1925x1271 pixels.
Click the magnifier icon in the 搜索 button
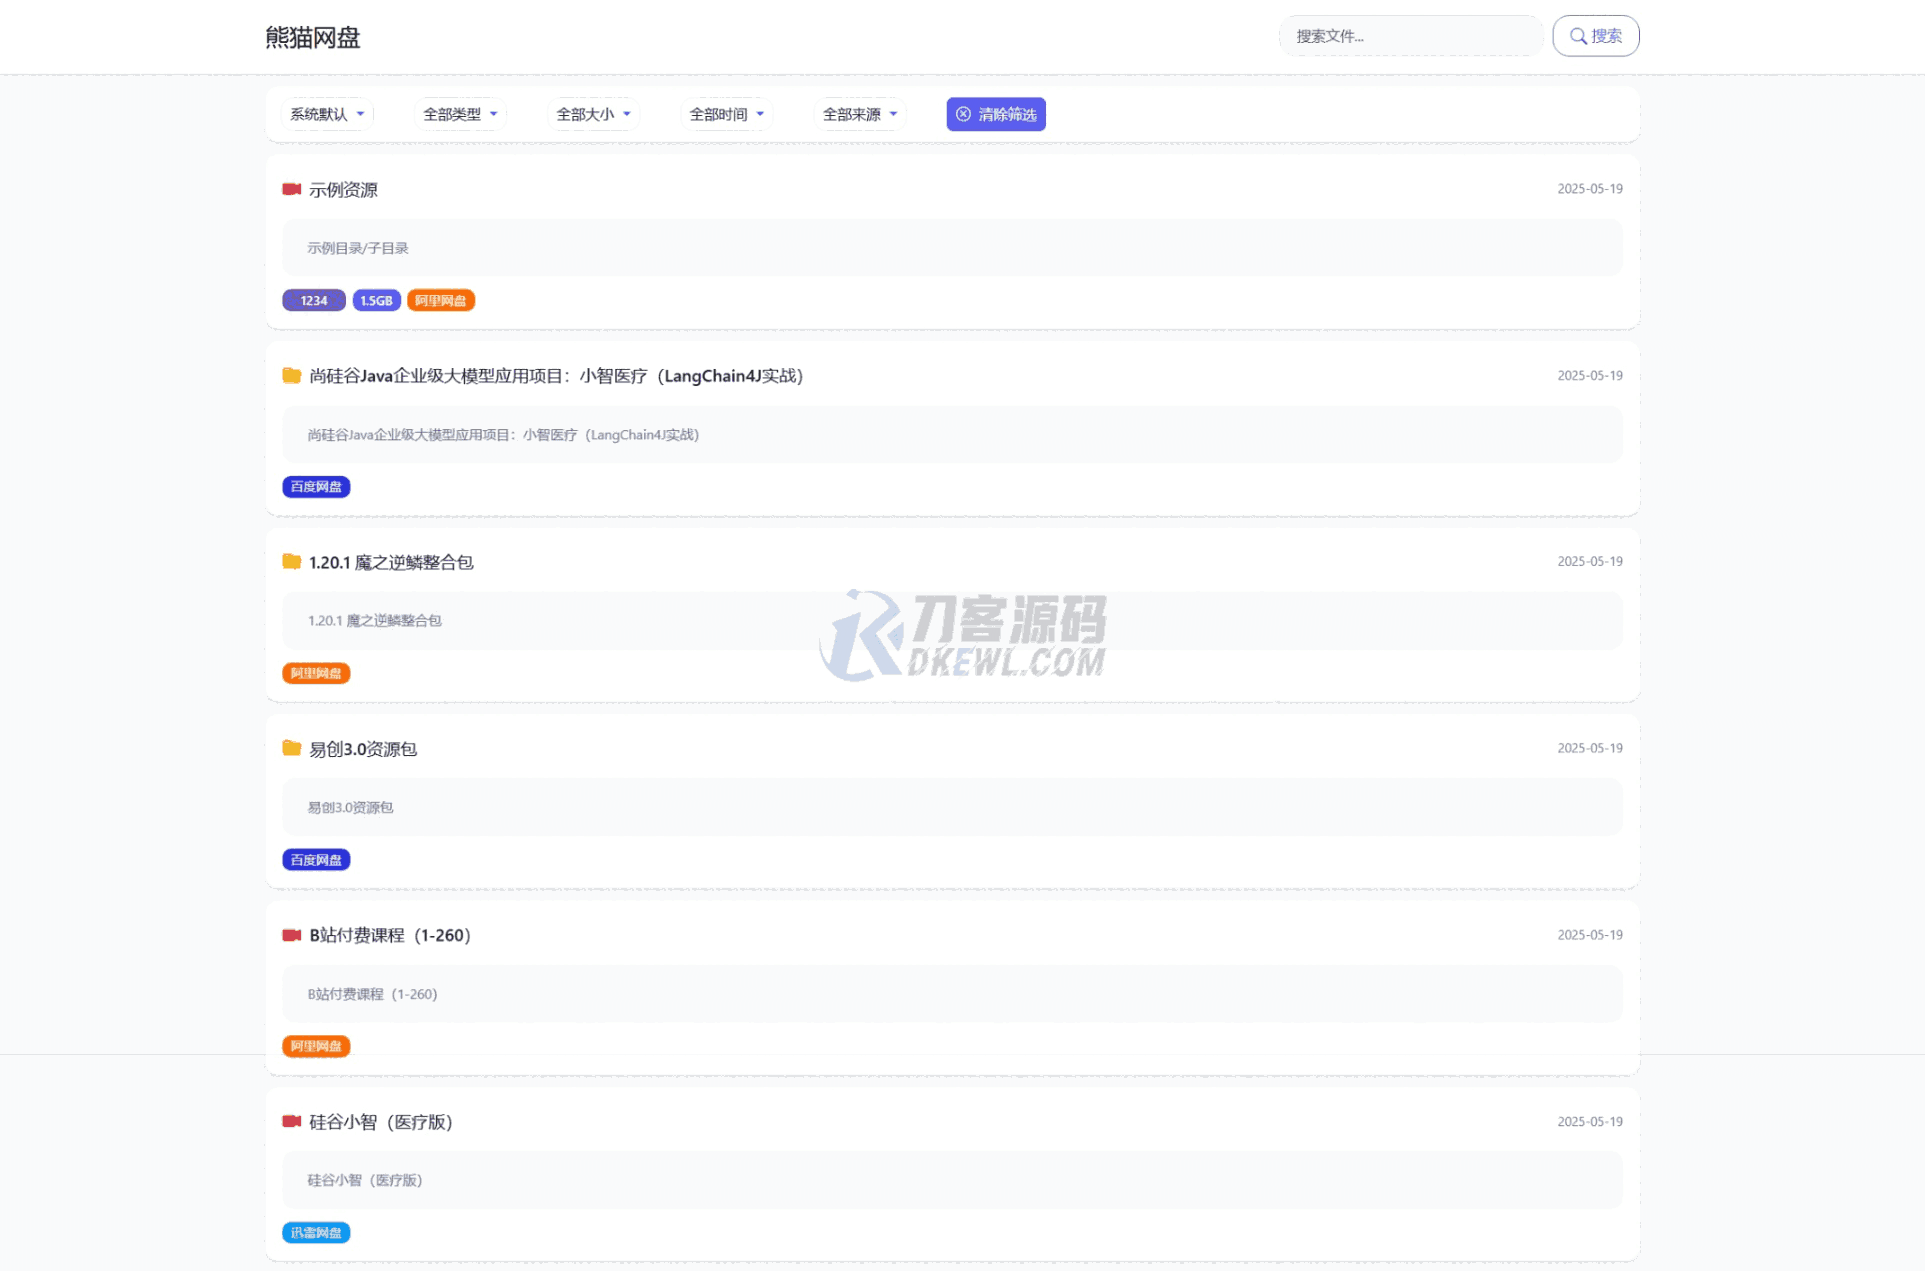pyautogui.click(x=1577, y=36)
